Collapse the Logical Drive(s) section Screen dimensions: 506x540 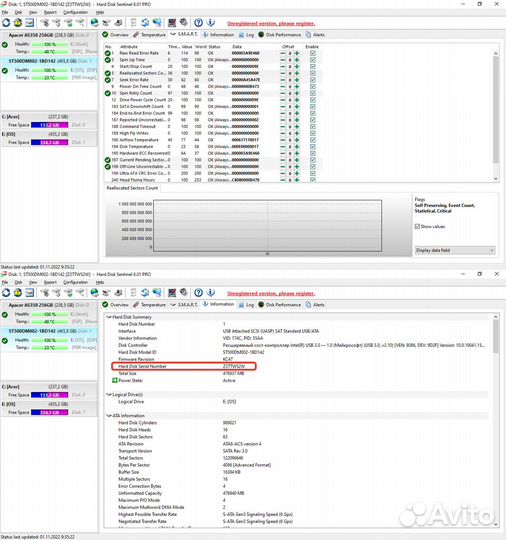pos(109,395)
